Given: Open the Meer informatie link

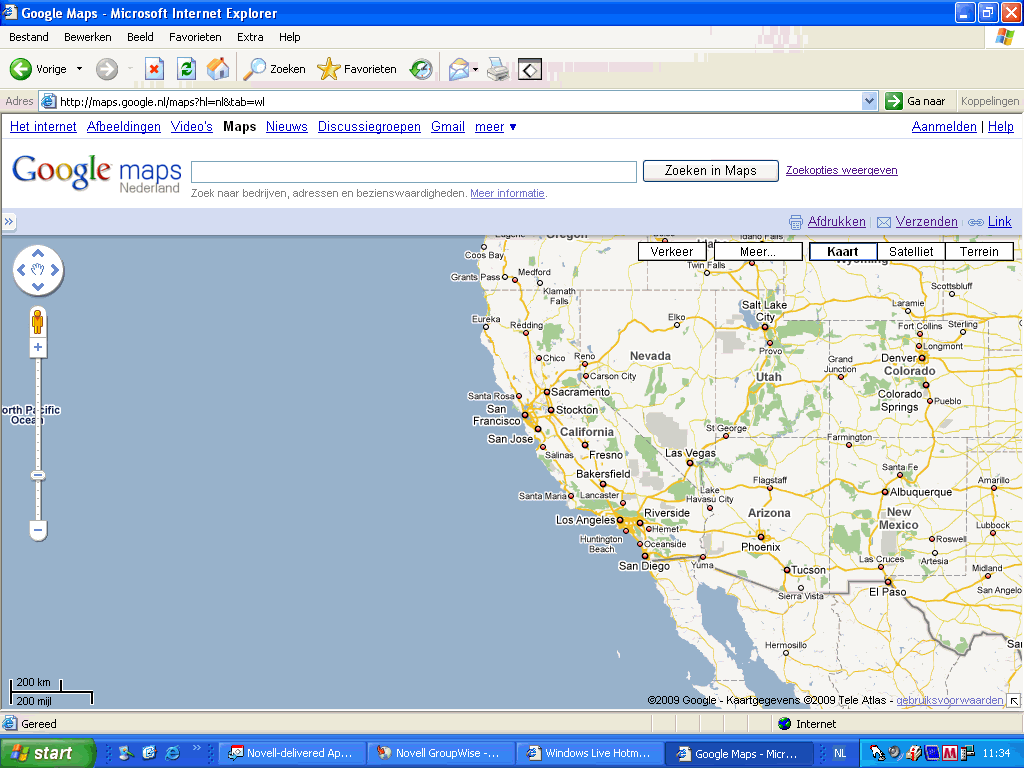Looking at the screenshot, I should click(x=507, y=193).
